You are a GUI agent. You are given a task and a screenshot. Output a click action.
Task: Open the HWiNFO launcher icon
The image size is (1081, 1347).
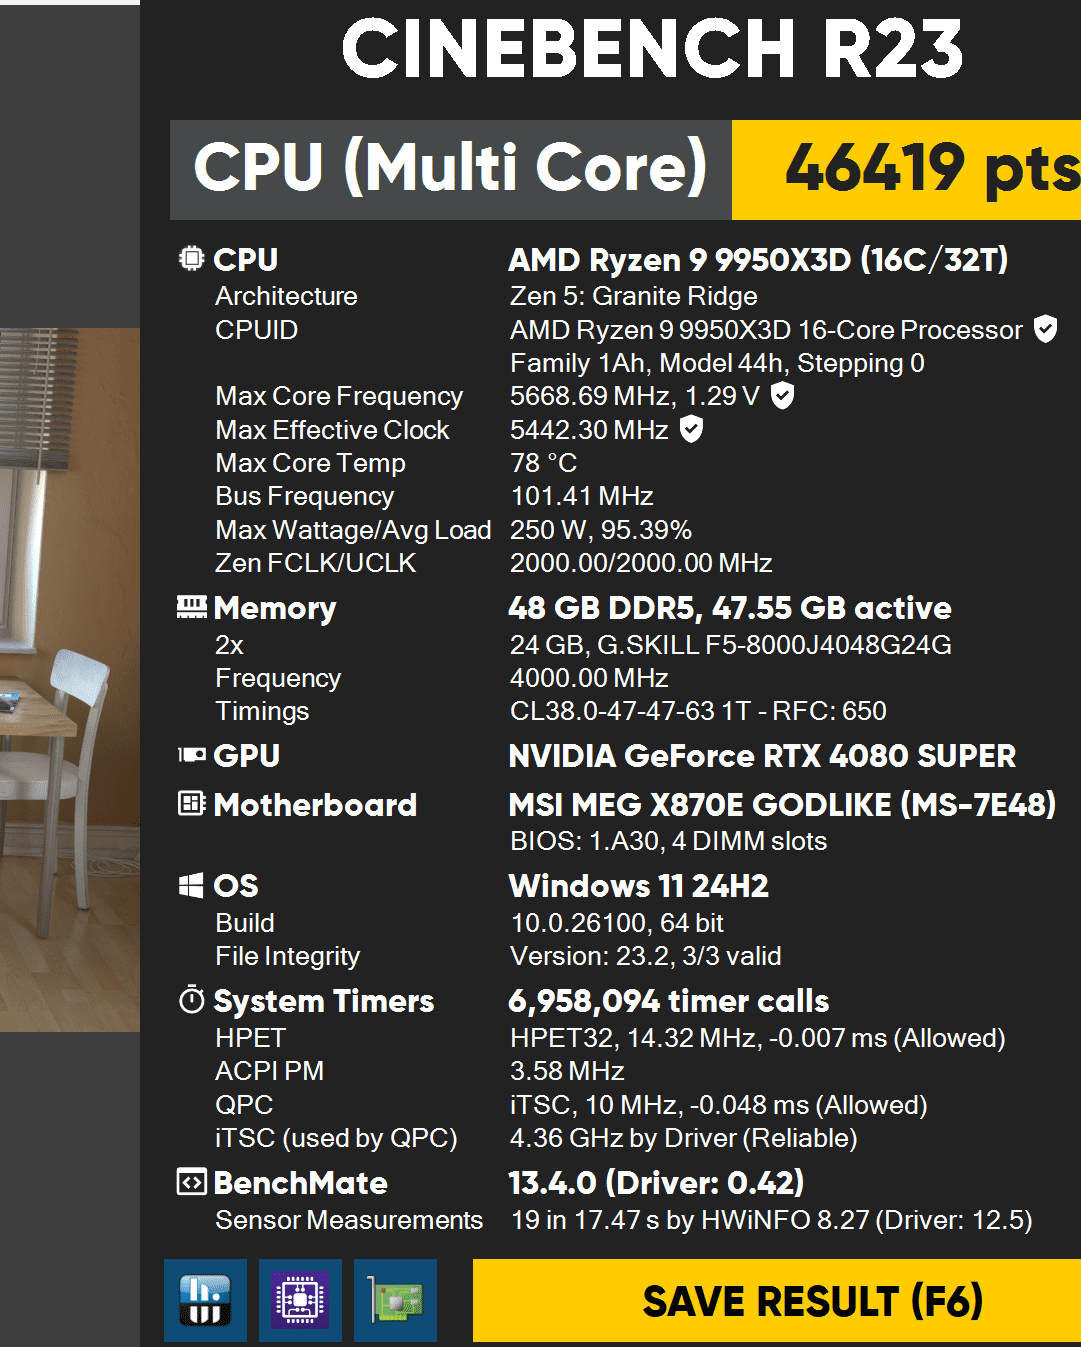[205, 1300]
